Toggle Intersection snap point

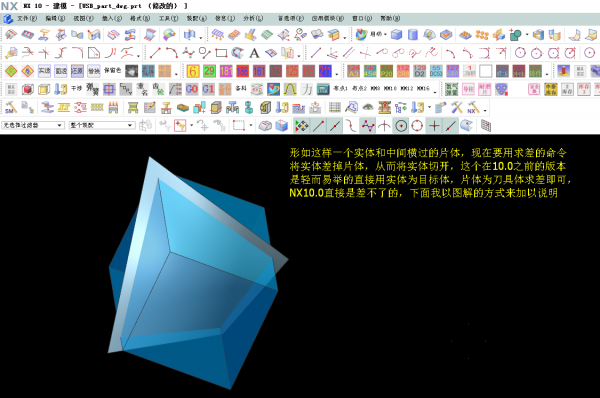coord(384,126)
